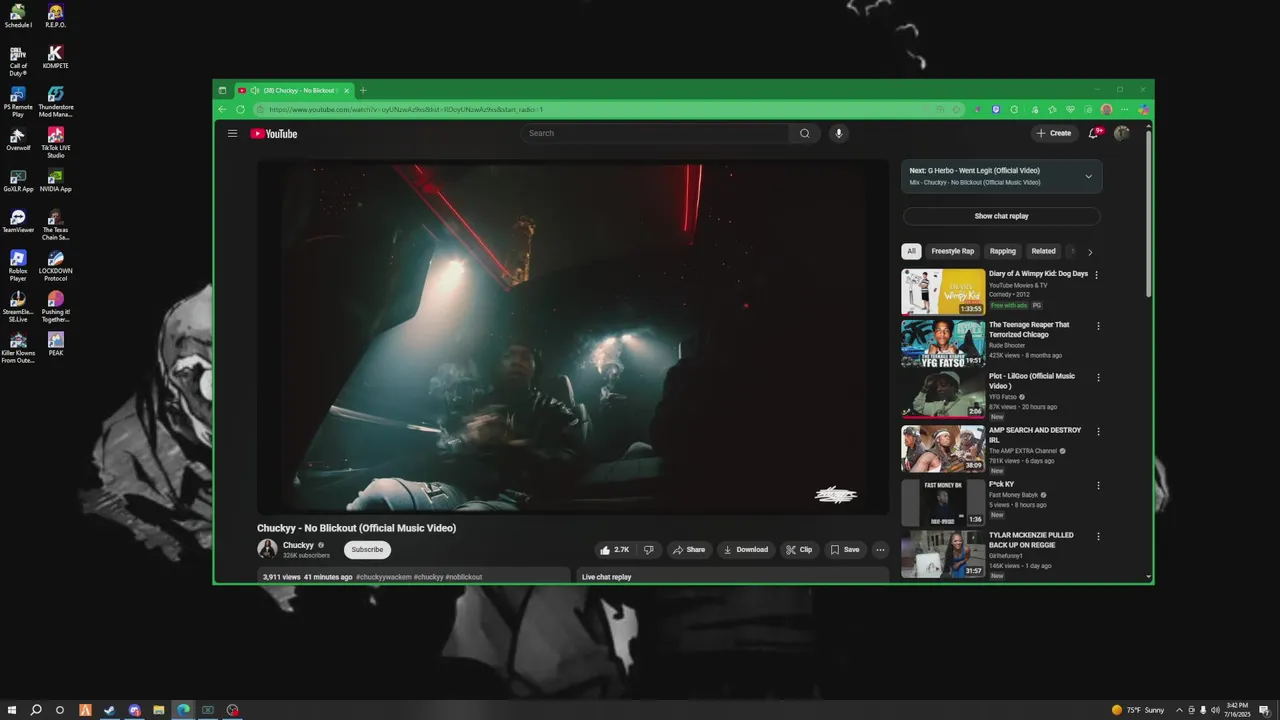Open the 75°F Sunny weather widget

[x=1138, y=710]
